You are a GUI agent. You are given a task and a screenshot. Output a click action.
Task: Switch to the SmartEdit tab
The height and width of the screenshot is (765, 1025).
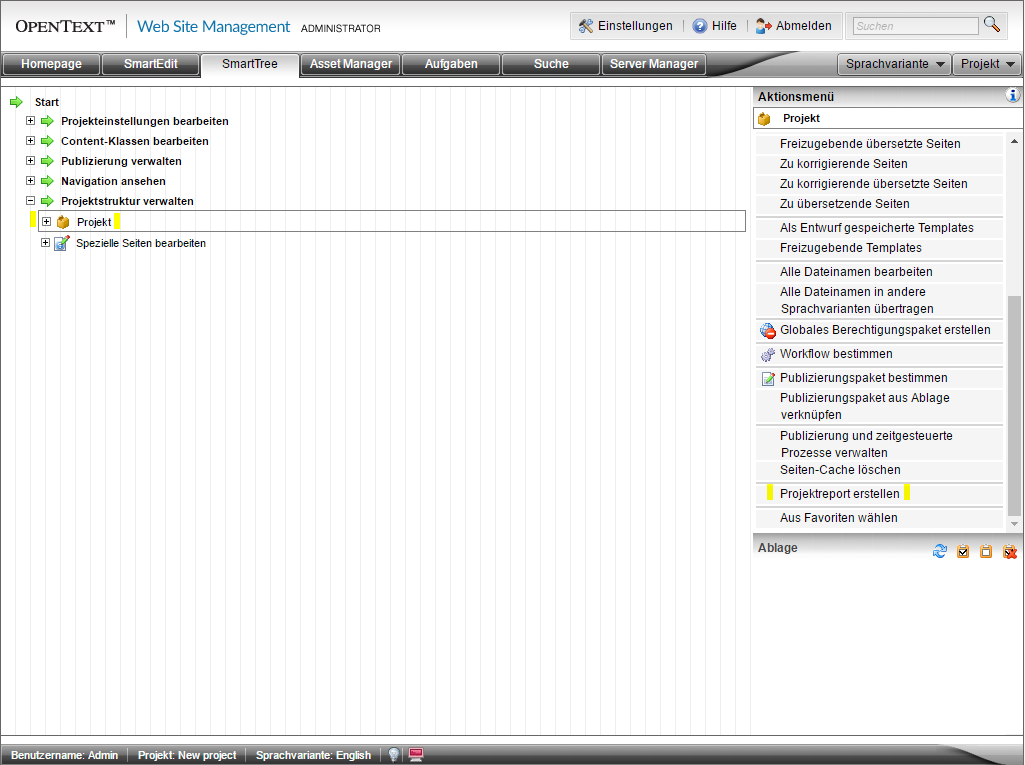coord(151,64)
